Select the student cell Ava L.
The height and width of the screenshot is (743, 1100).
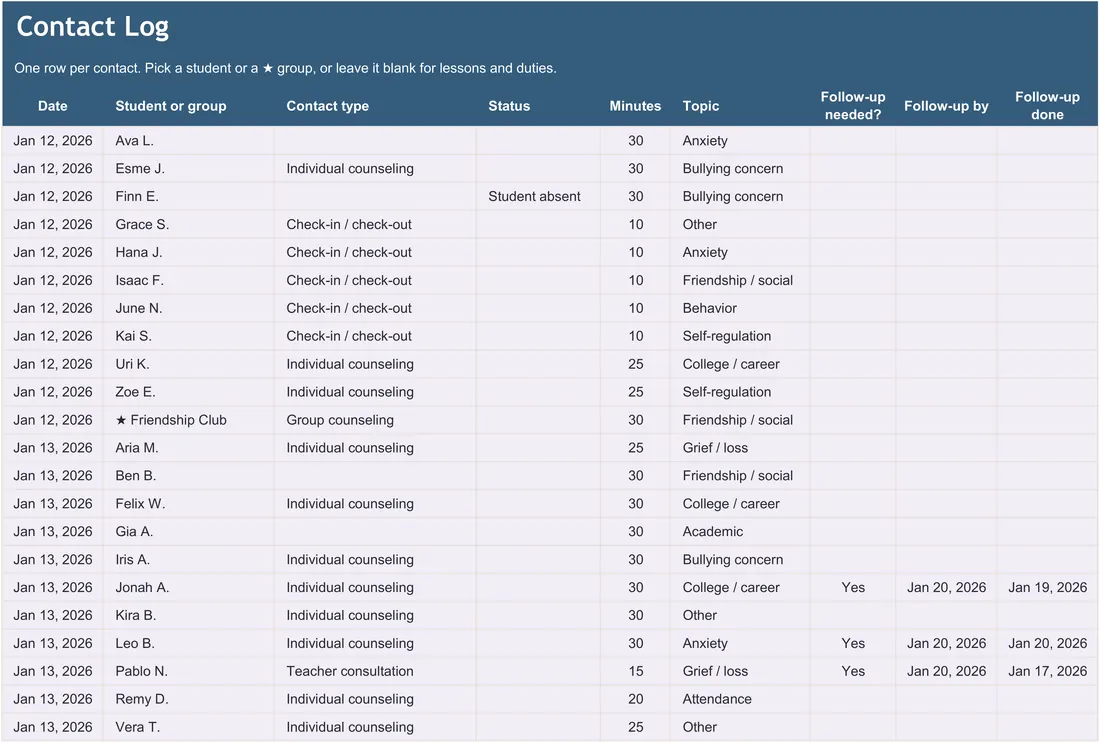click(188, 141)
